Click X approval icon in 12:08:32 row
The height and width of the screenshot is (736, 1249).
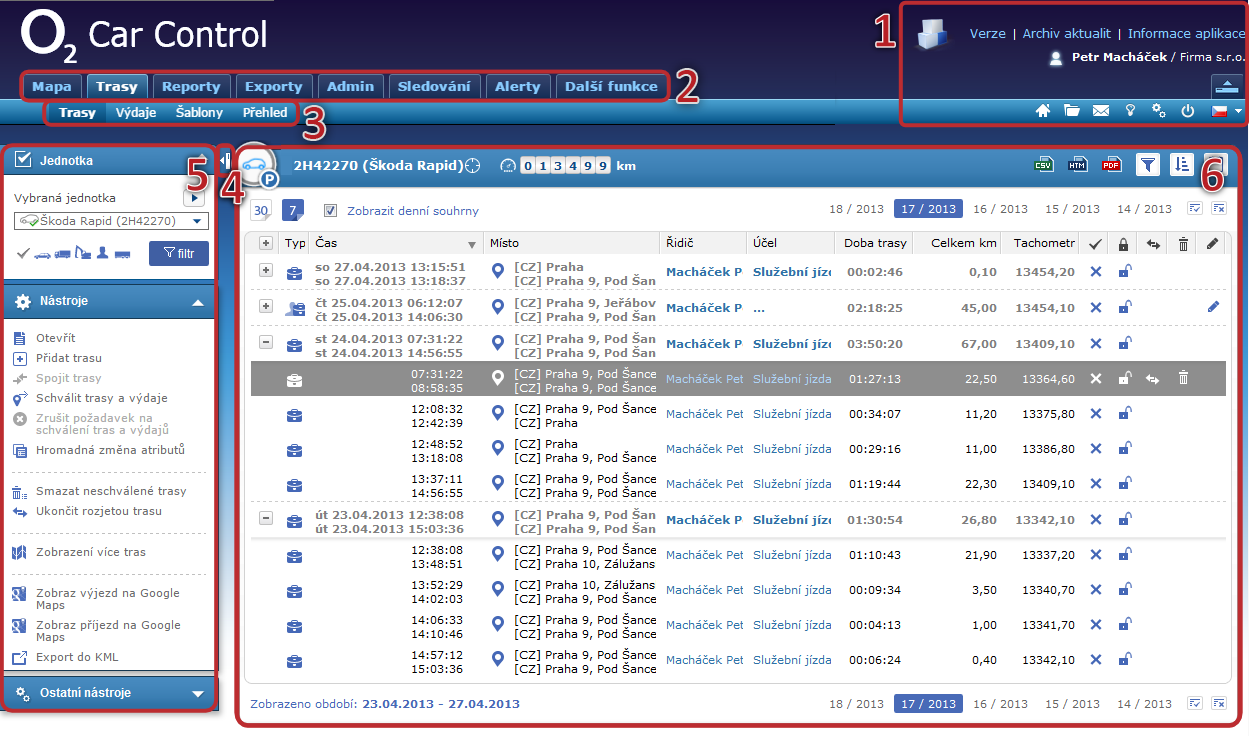pyautogui.click(x=1095, y=414)
